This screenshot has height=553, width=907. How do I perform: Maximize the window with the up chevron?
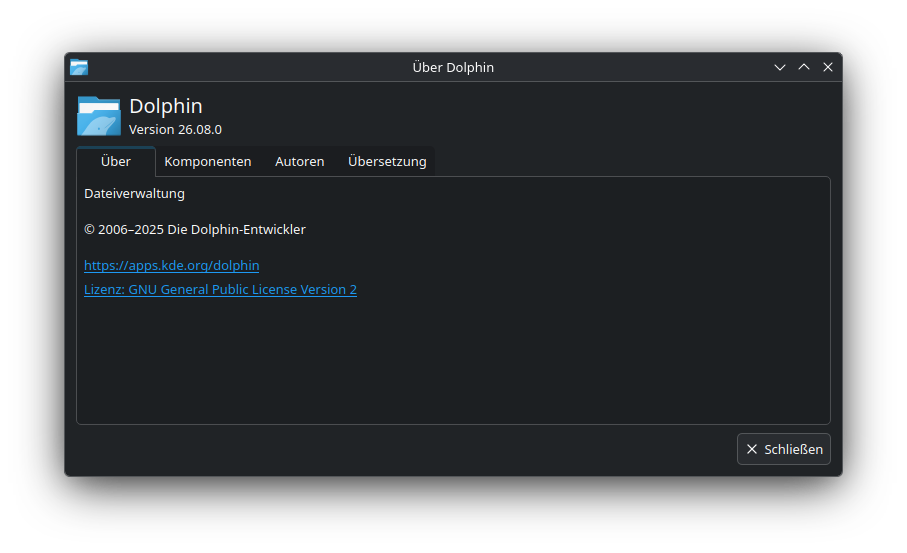(x=804, y=67)
